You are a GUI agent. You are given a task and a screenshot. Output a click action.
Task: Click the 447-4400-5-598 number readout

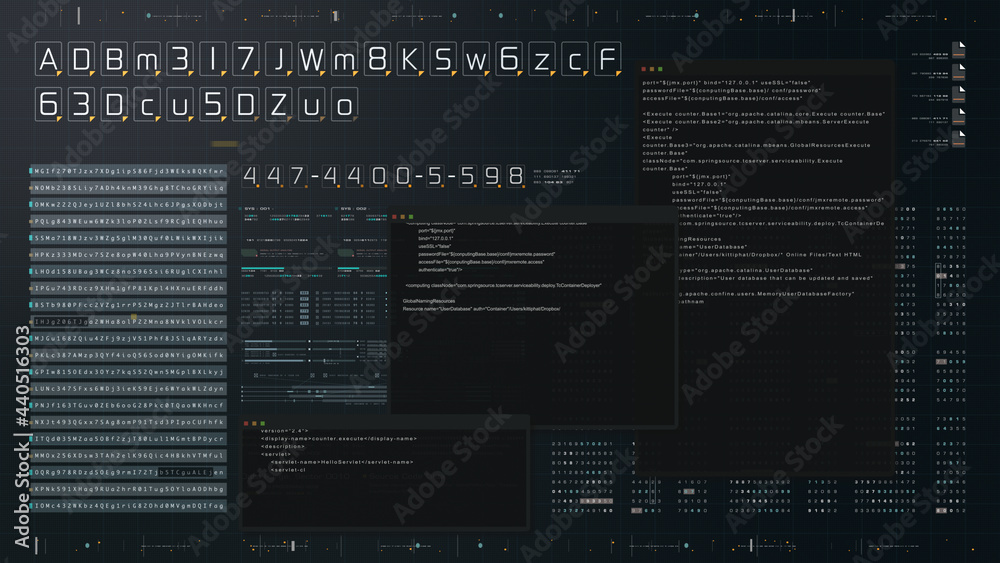[x=383, y=175]
